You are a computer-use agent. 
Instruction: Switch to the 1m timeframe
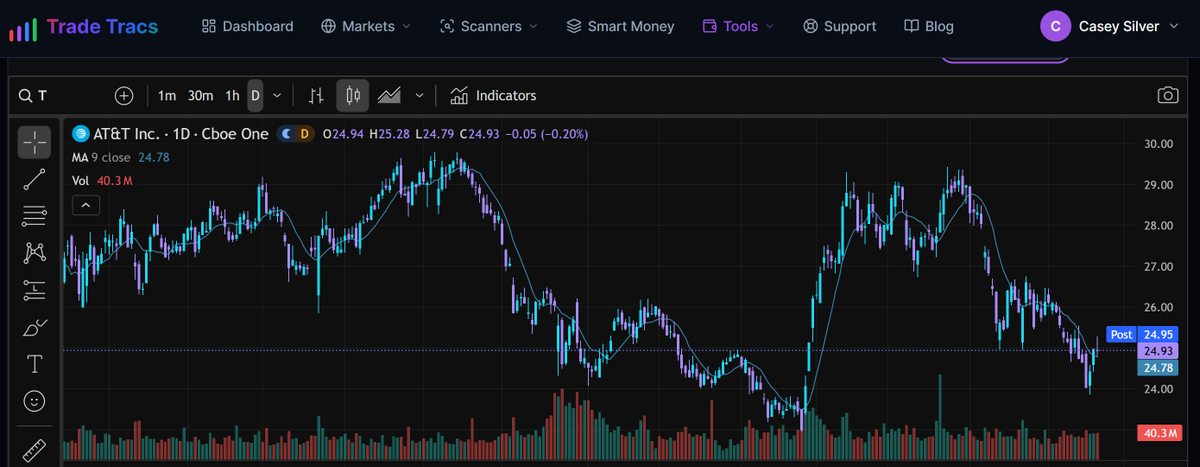pyautogui.click(x=167, y=96)
